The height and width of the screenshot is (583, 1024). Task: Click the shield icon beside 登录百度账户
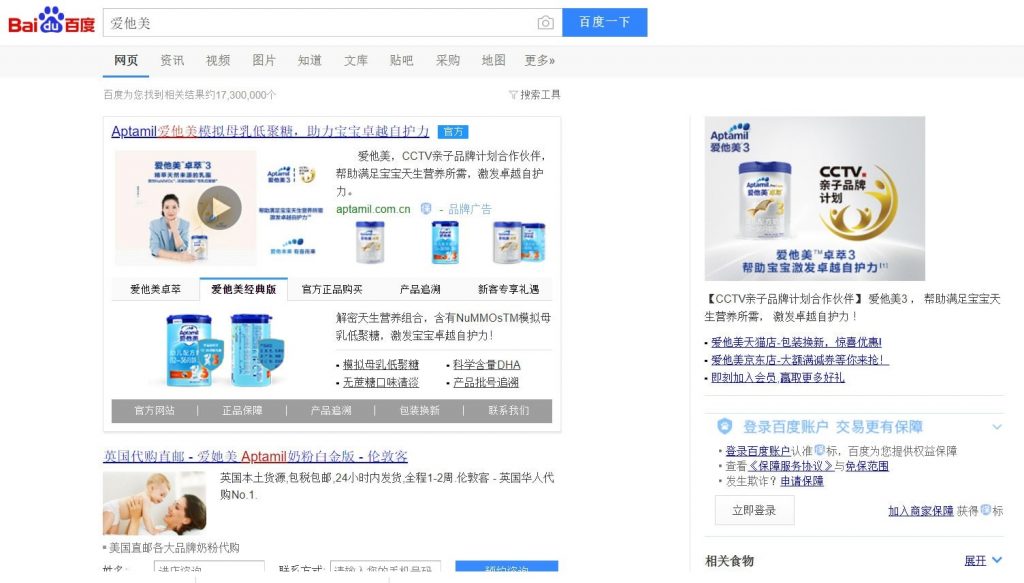pos(724,426)
